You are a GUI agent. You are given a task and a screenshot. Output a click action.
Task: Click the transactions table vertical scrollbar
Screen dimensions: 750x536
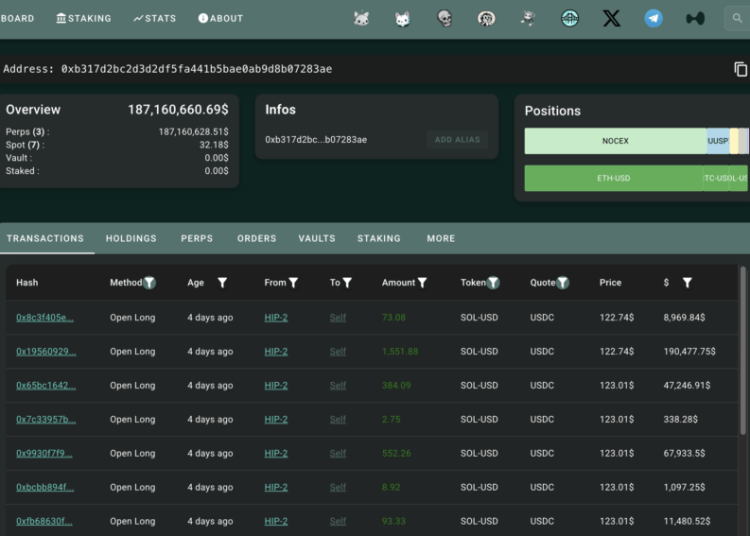click(x=742, y=350)
